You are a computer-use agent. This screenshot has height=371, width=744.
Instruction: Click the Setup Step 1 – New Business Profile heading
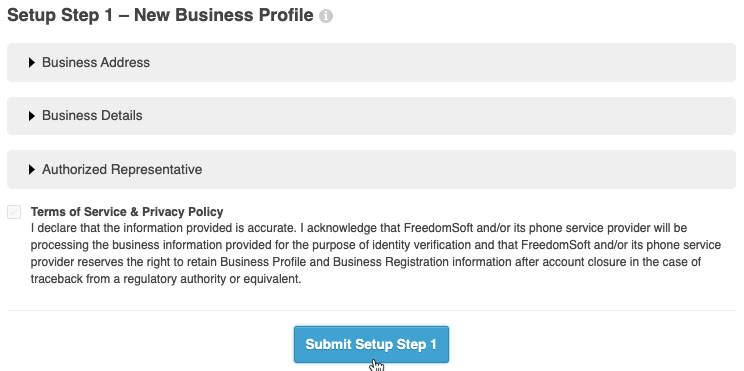click(x=160, y=15)
